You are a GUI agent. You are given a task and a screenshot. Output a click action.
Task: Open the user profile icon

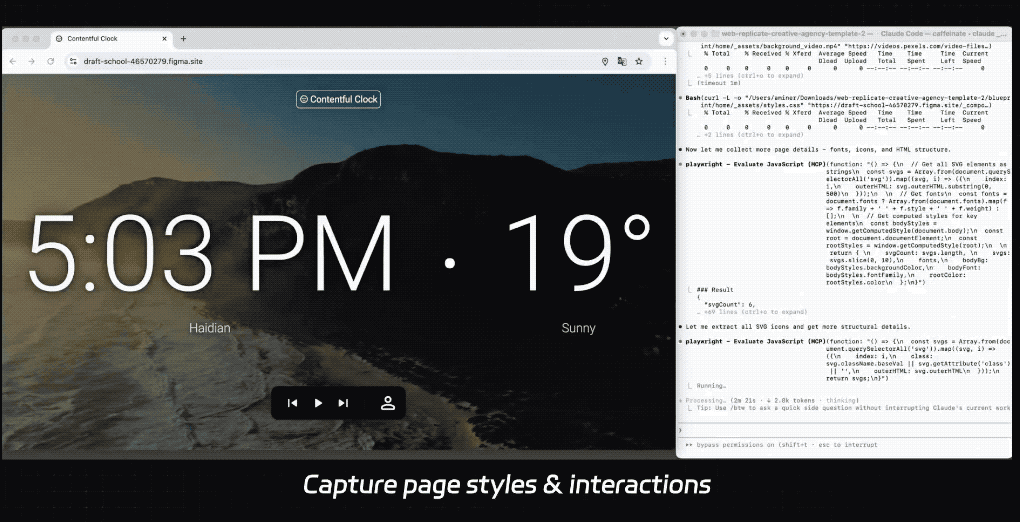click(387, 403)
